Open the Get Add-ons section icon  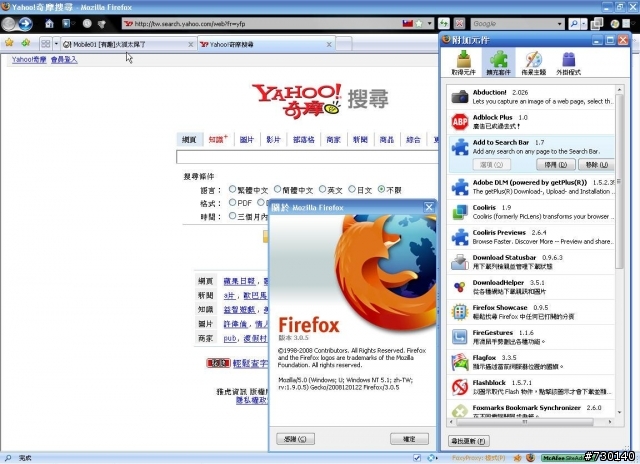pyautogui.click(x=463, y=63)
